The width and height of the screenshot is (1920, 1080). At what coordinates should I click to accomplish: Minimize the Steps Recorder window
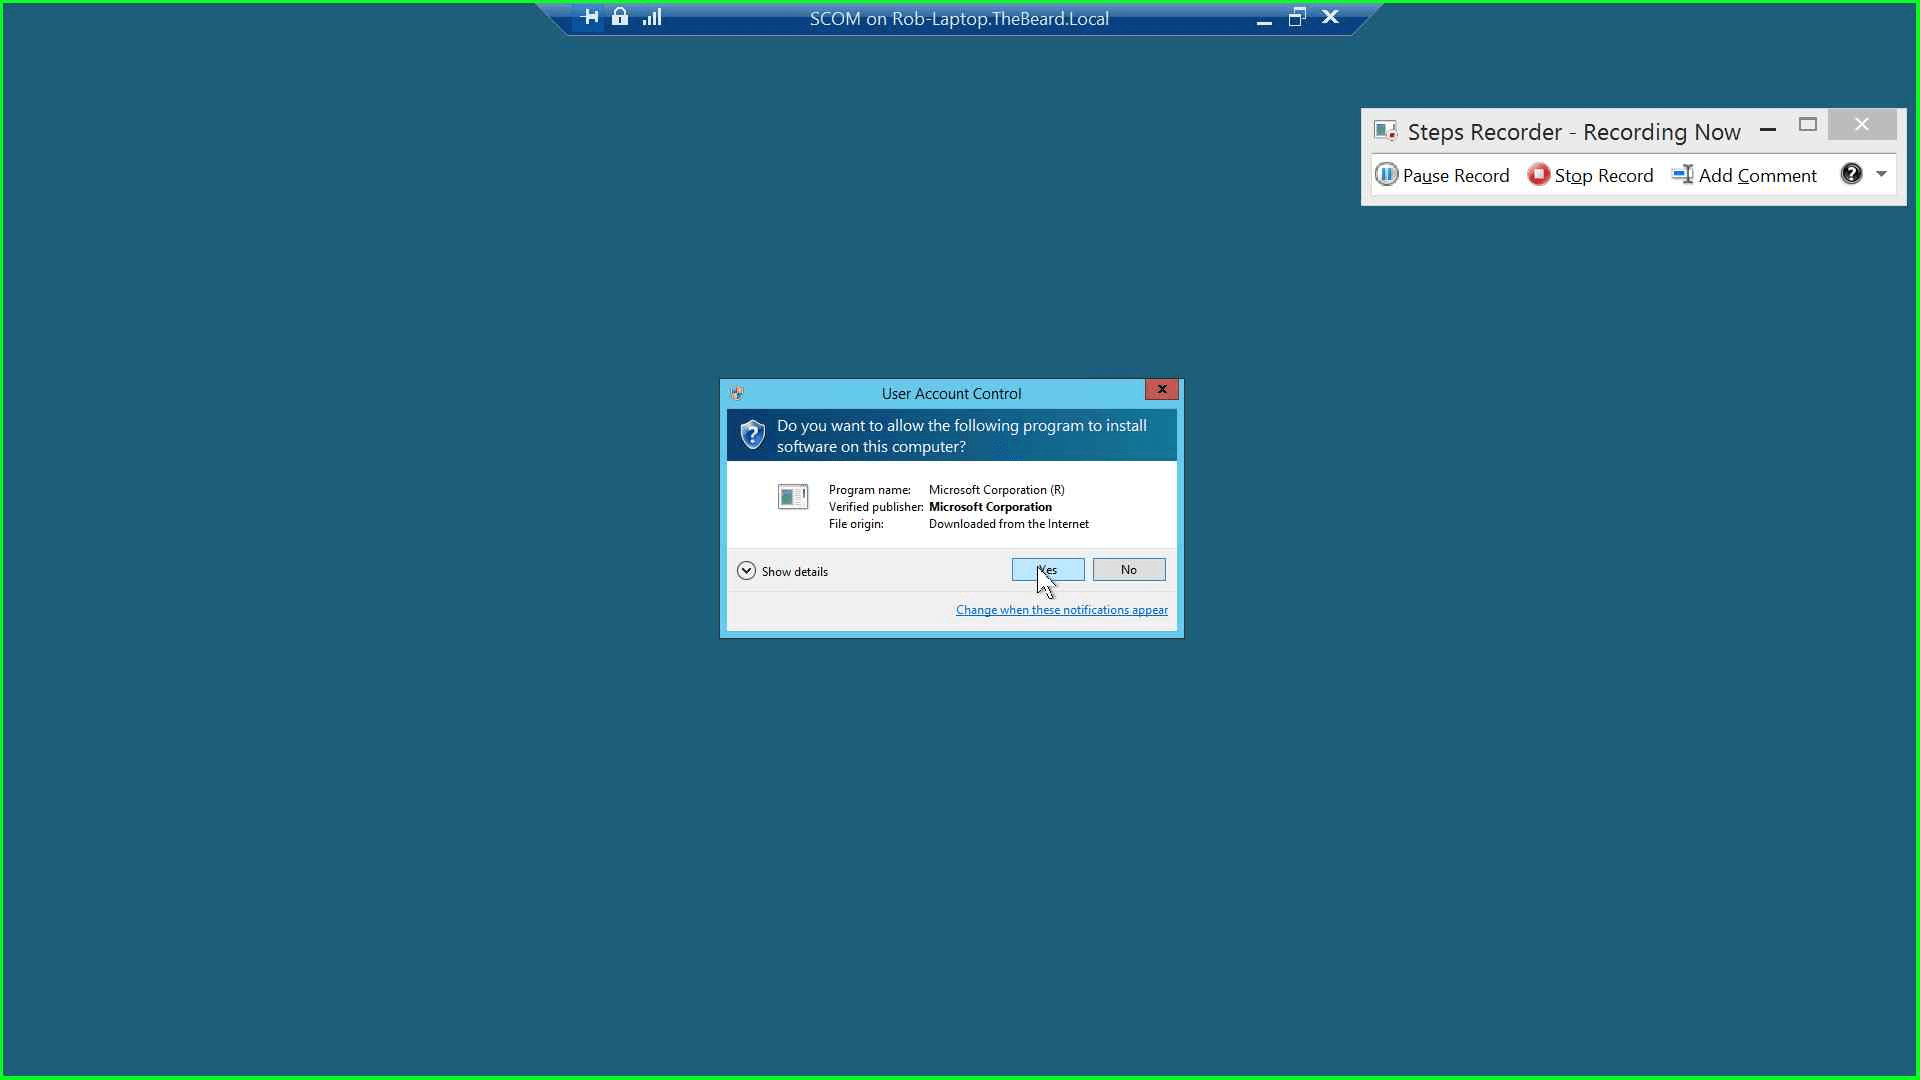[x=1768, y=129]
